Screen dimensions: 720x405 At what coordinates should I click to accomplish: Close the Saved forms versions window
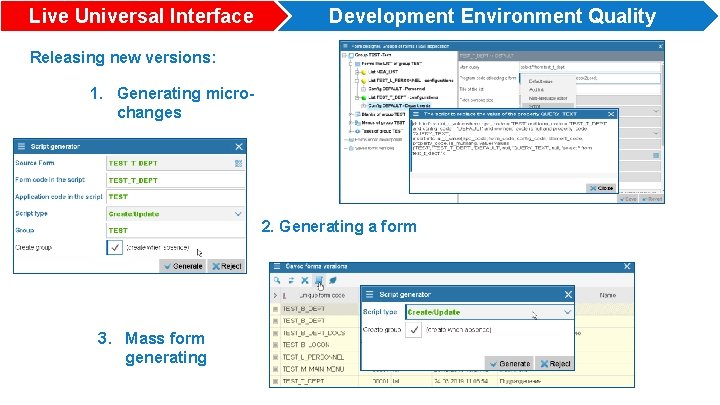[x=627, y=266]
